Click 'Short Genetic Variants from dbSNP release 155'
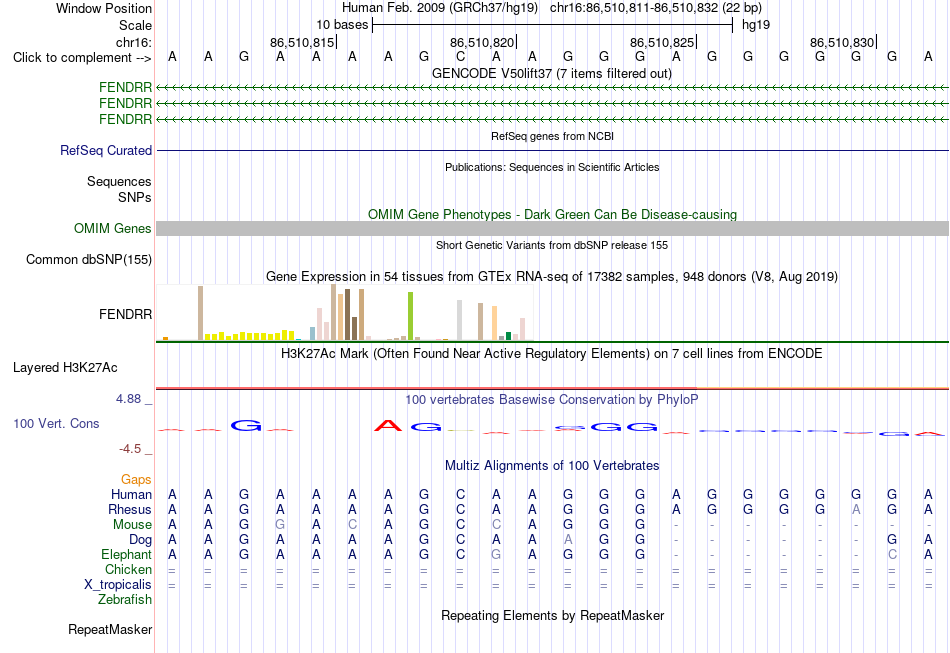This screenshot has width=950, height=653. click(552, 245)
